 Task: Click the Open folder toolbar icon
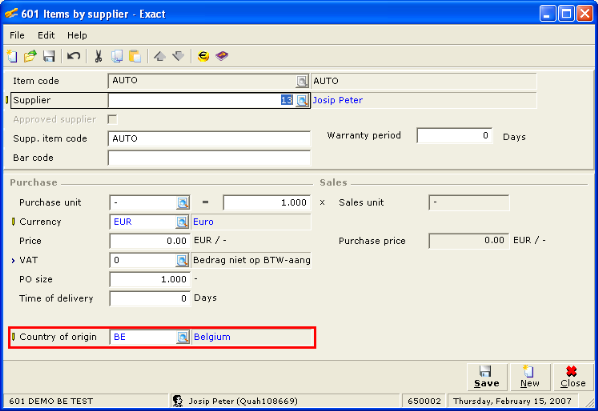[x=30, y=56]
